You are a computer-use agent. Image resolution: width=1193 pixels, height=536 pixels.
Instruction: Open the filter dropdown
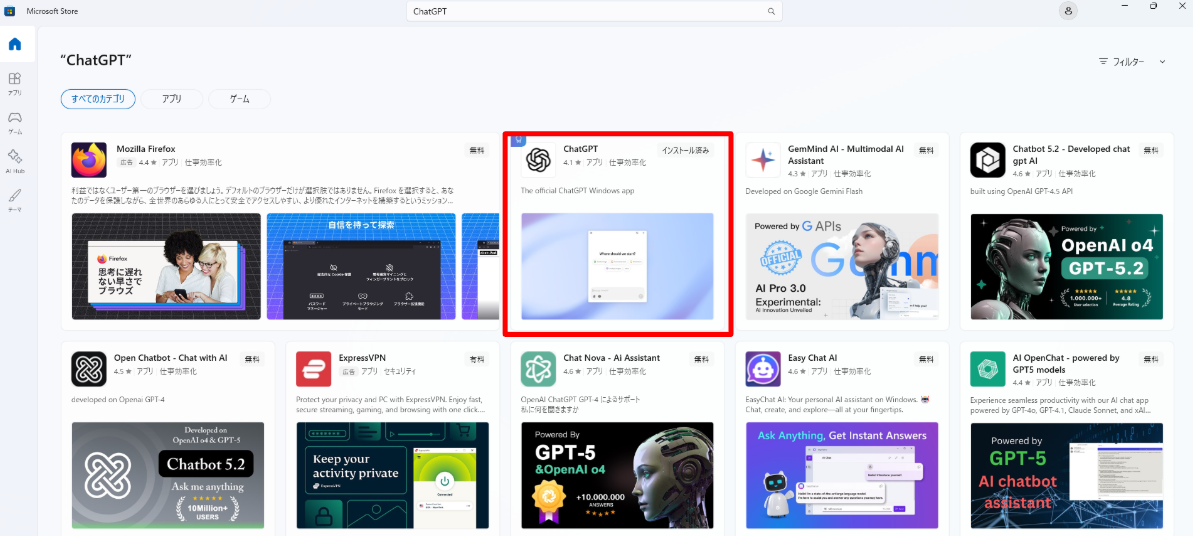click(1132, 62)
